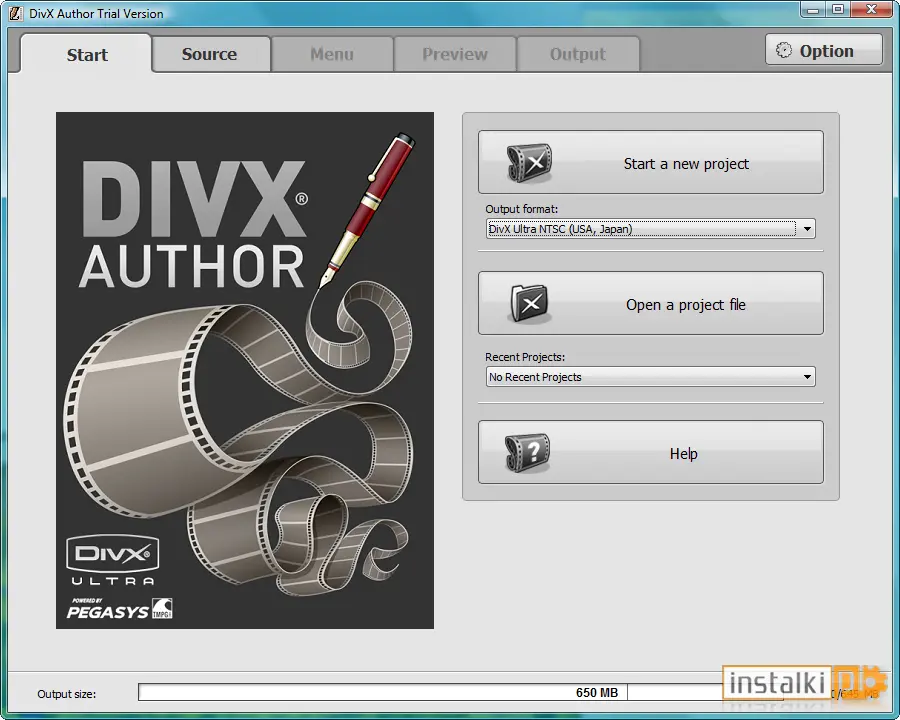The width and height of the screenshot is (900, 720).
Task: Click the DivX Author title bar app icon
Action: point(15,13)
